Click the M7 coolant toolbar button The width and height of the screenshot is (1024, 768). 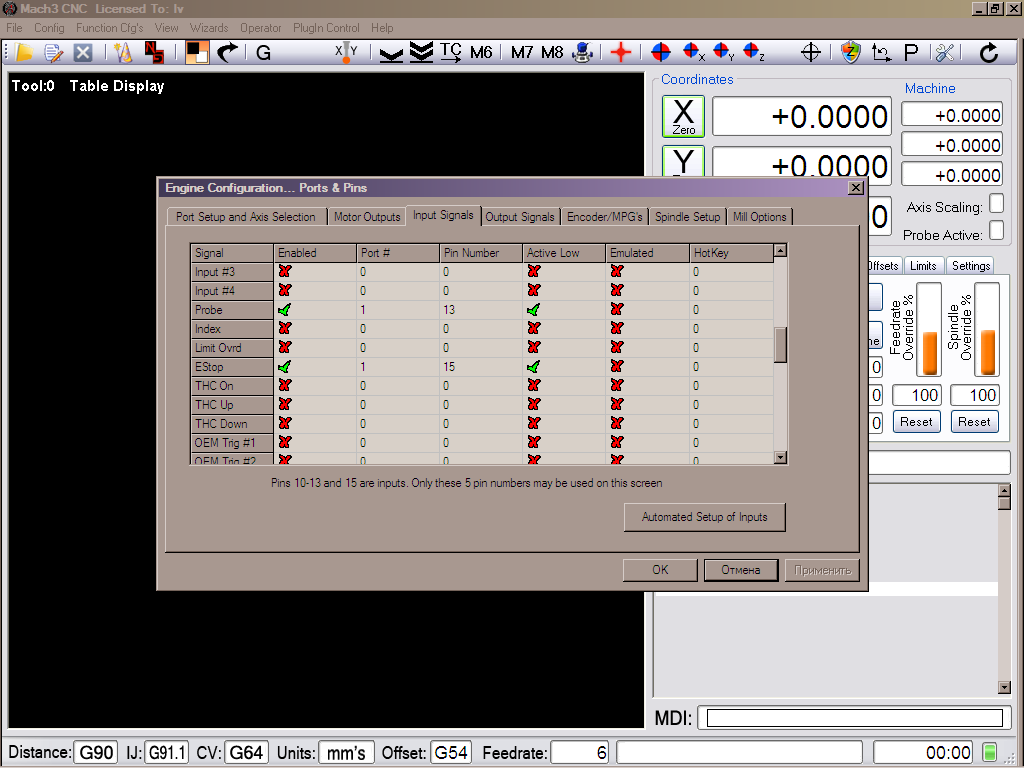point(522,52)
